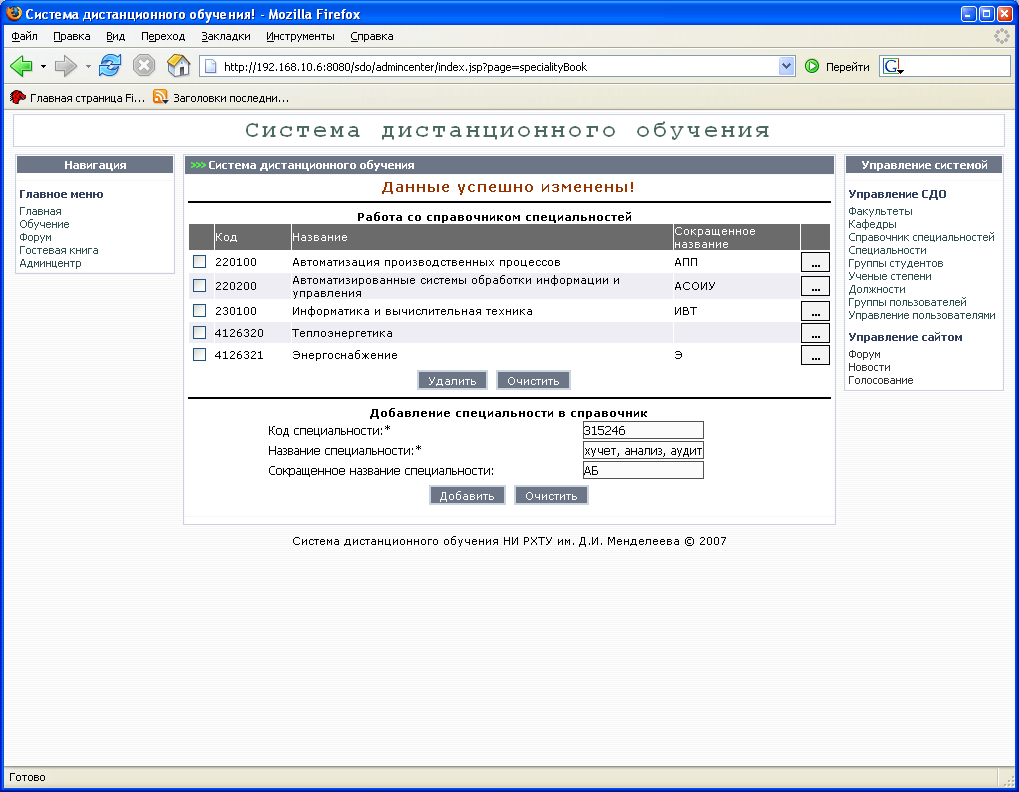Open the Главная navigation link

[x=40, y=211]
